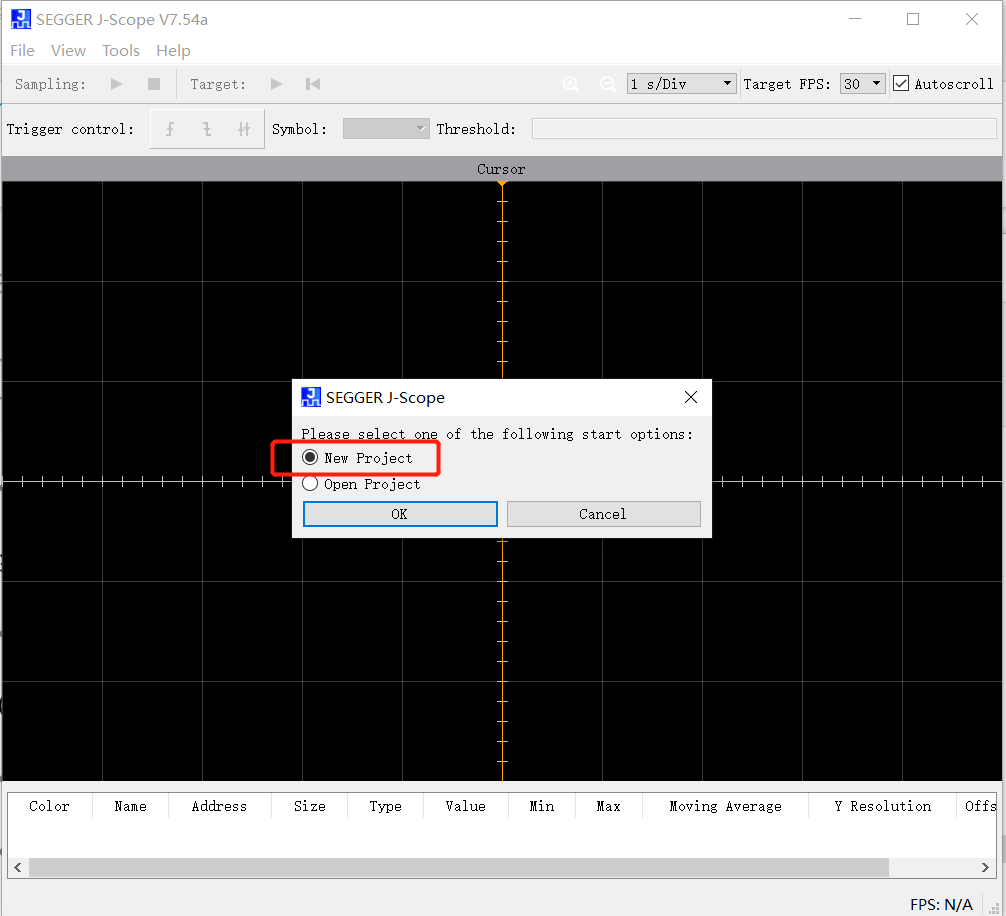
Task: Click the zoom in magnifier icon
Action: coord(571,84)
